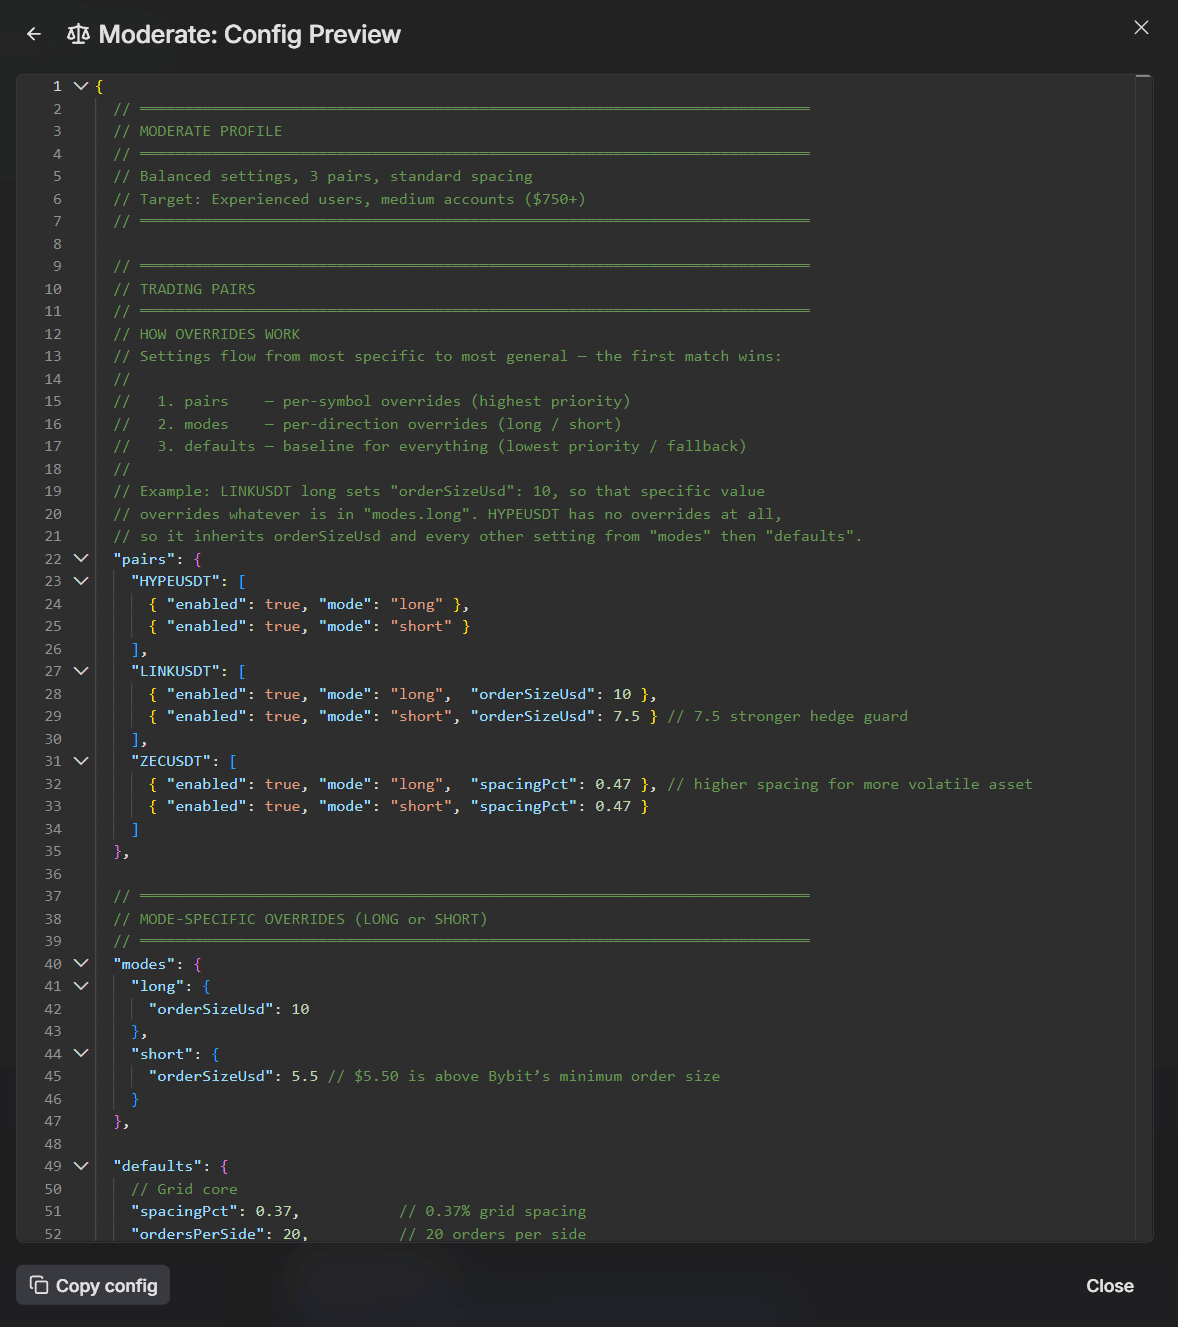The image size is (1178, 1327).
Task: Click the "MODERATE PROFILE" comment text
Action: point(198,131)
